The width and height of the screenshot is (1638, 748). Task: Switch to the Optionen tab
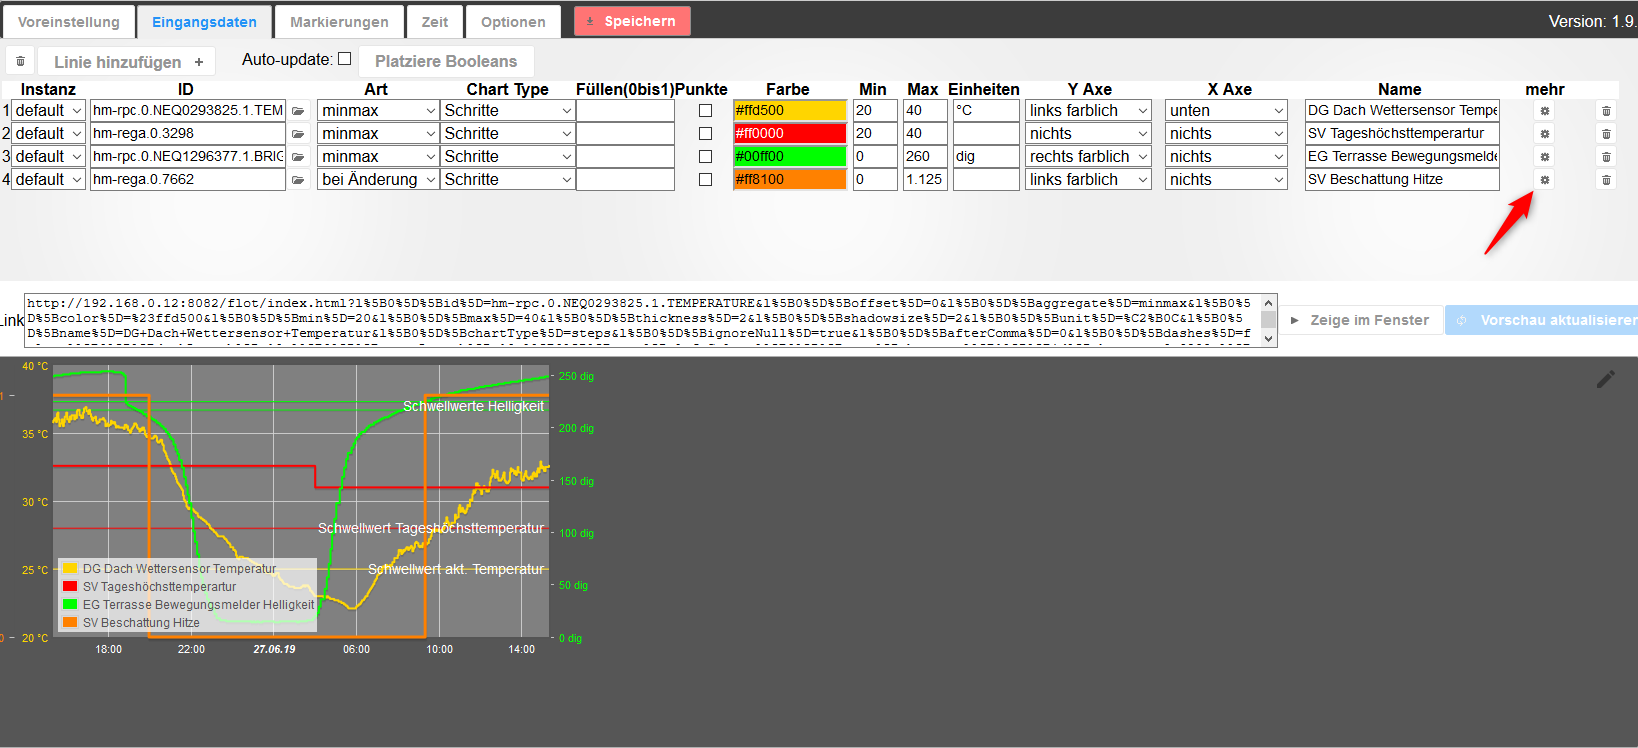(513, 22)
